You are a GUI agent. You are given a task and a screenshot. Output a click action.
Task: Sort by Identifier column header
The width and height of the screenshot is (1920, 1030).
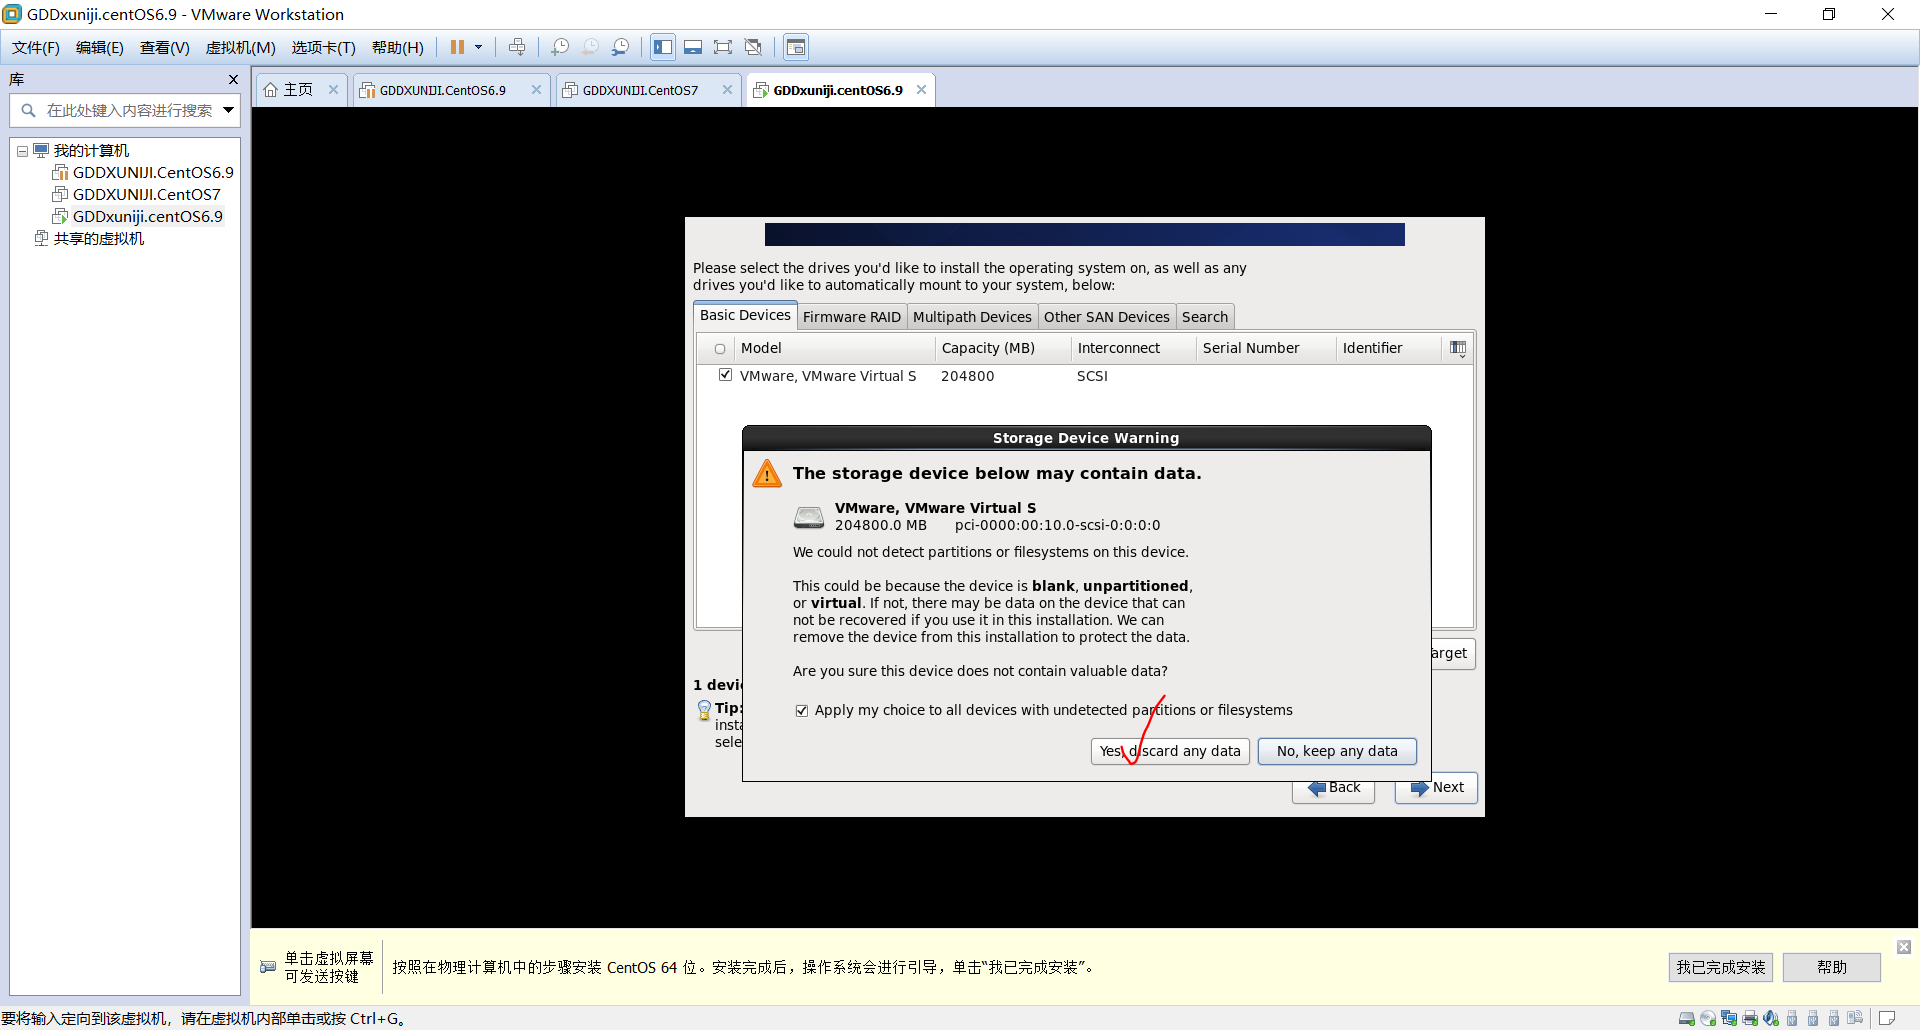(1389, 348)
